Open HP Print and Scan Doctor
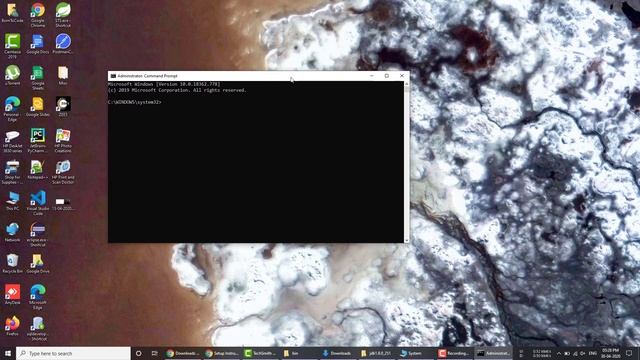640x360 pixels. (x=63, y=172)
